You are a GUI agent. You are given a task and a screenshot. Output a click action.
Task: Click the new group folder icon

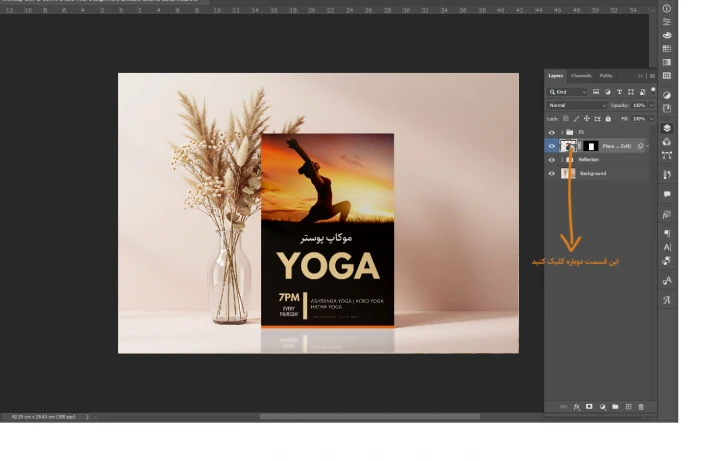click(615, 407)
